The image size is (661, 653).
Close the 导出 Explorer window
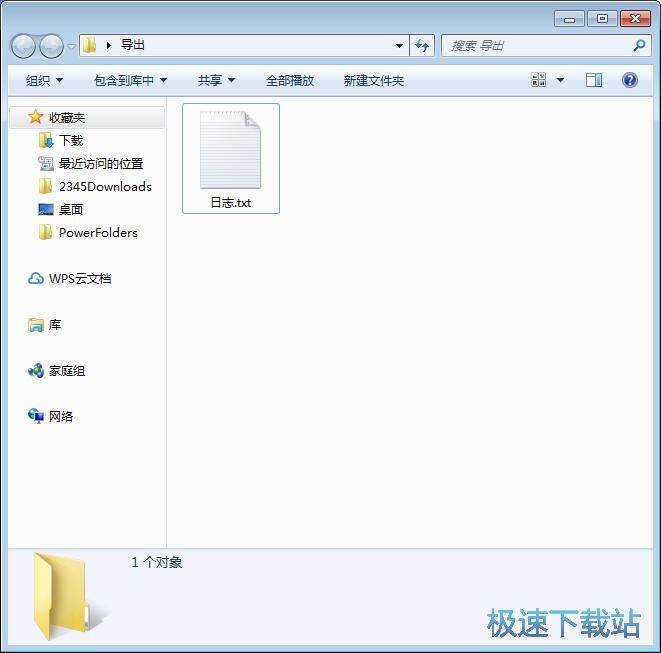click(x=635, y=19)
